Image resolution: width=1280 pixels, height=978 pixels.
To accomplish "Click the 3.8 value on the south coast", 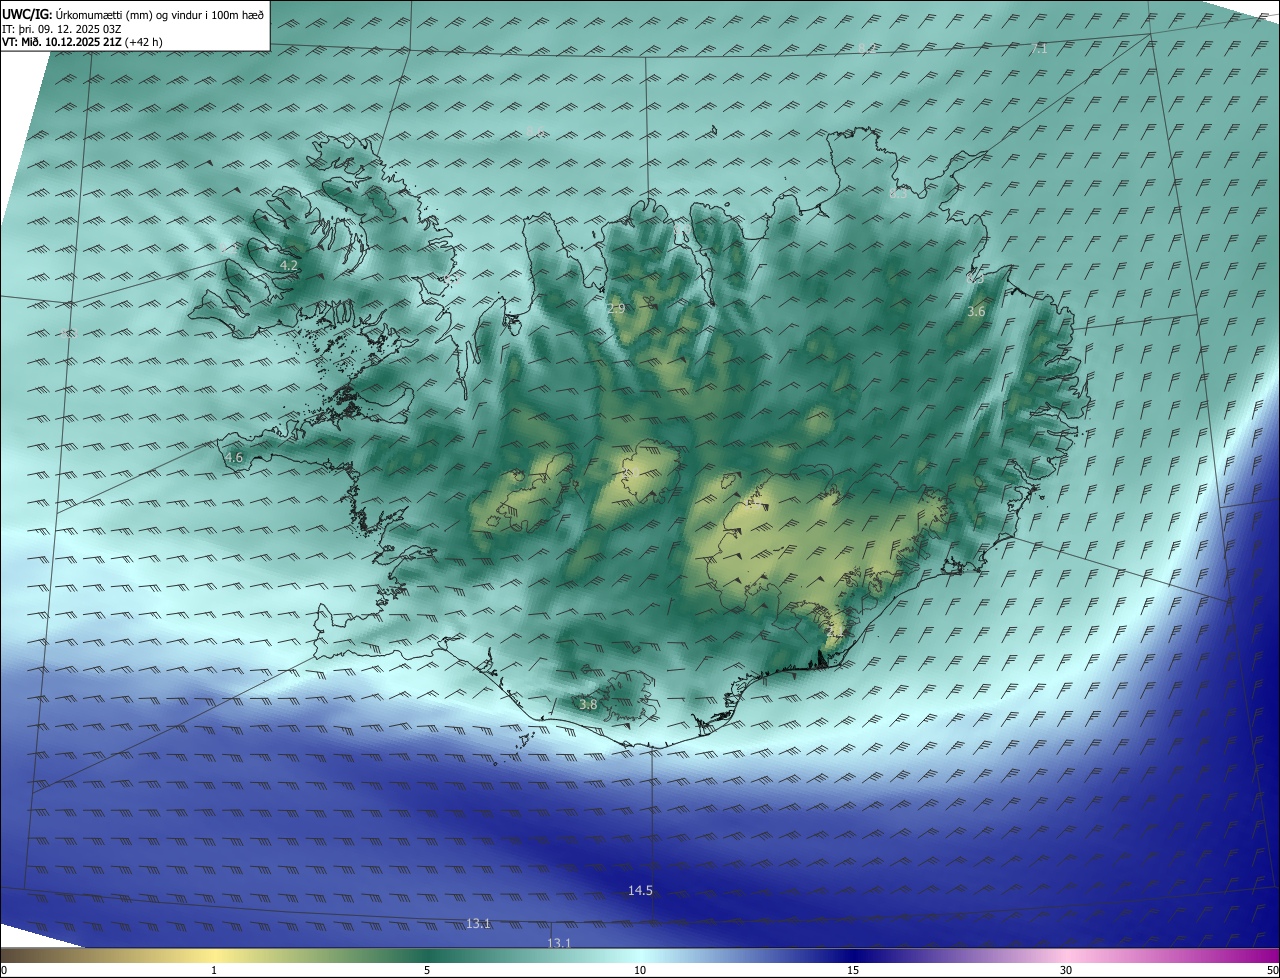I will tap(588, 704).
